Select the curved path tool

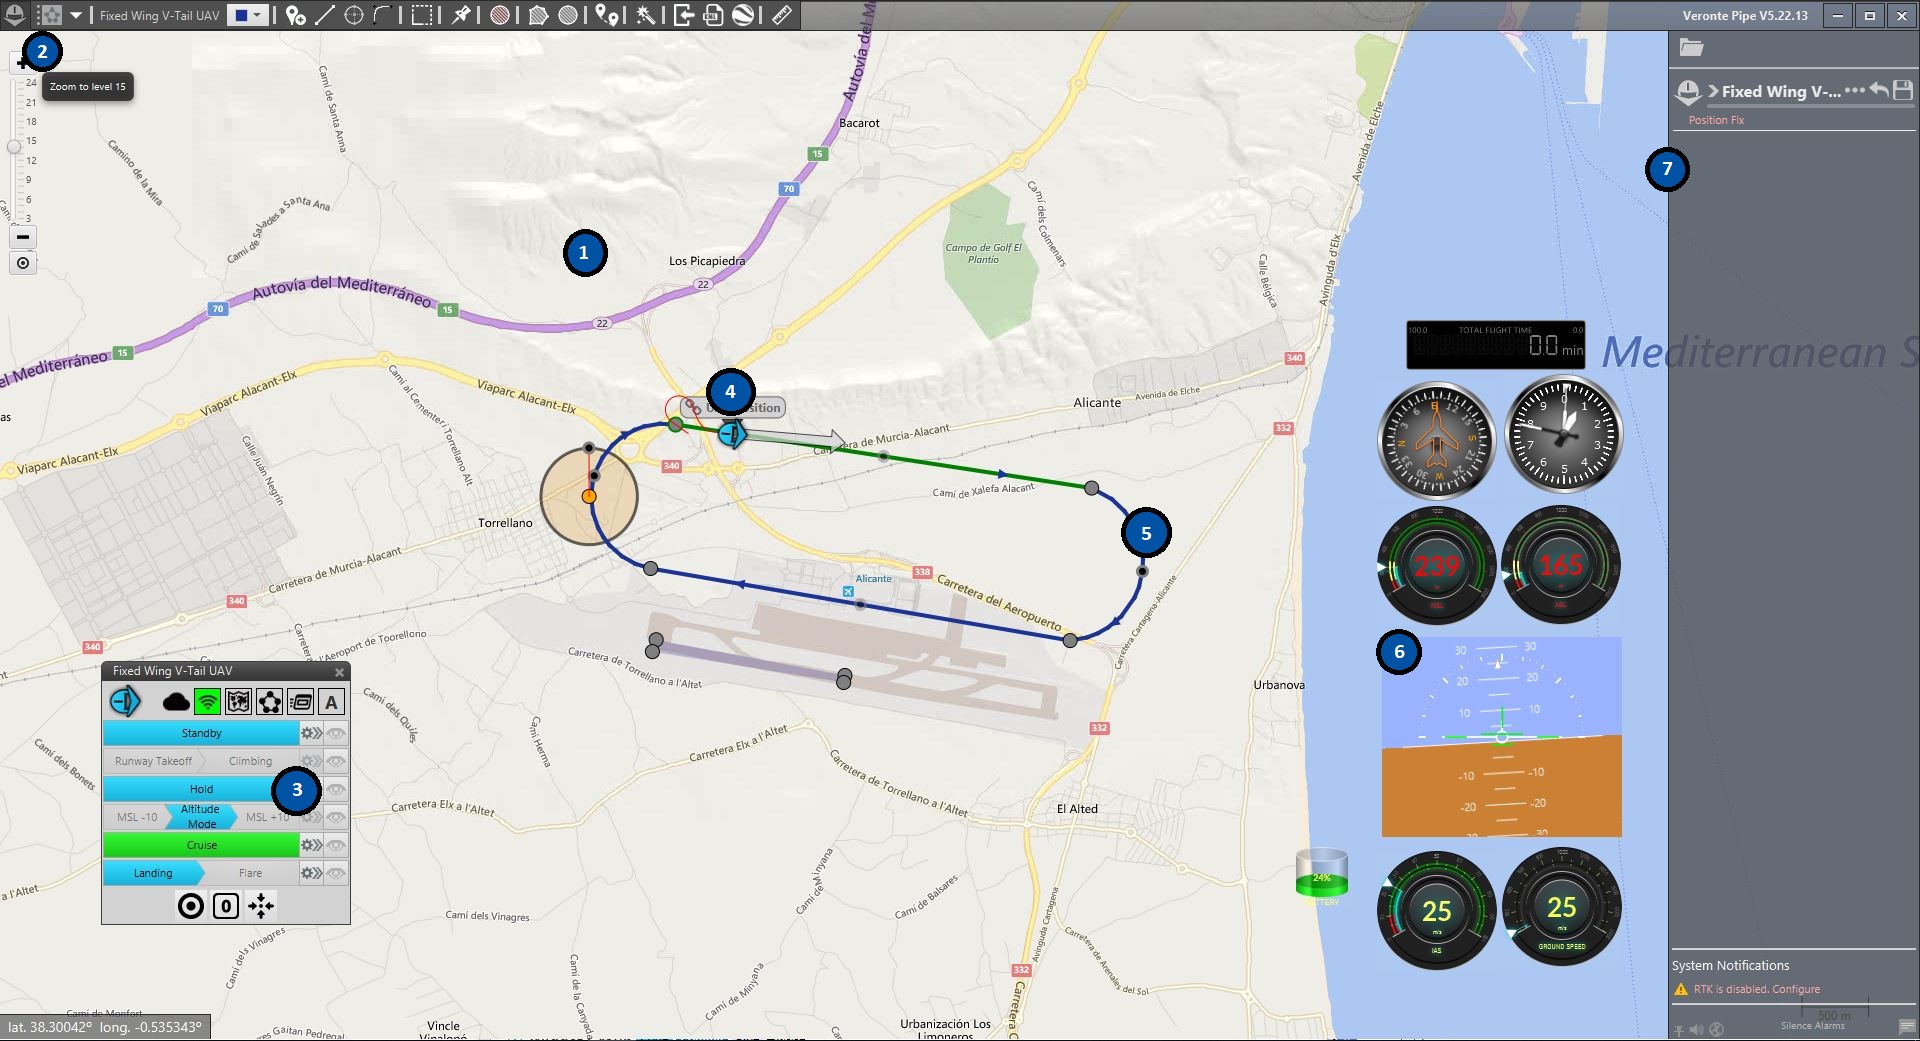click(x=382, y=15)
